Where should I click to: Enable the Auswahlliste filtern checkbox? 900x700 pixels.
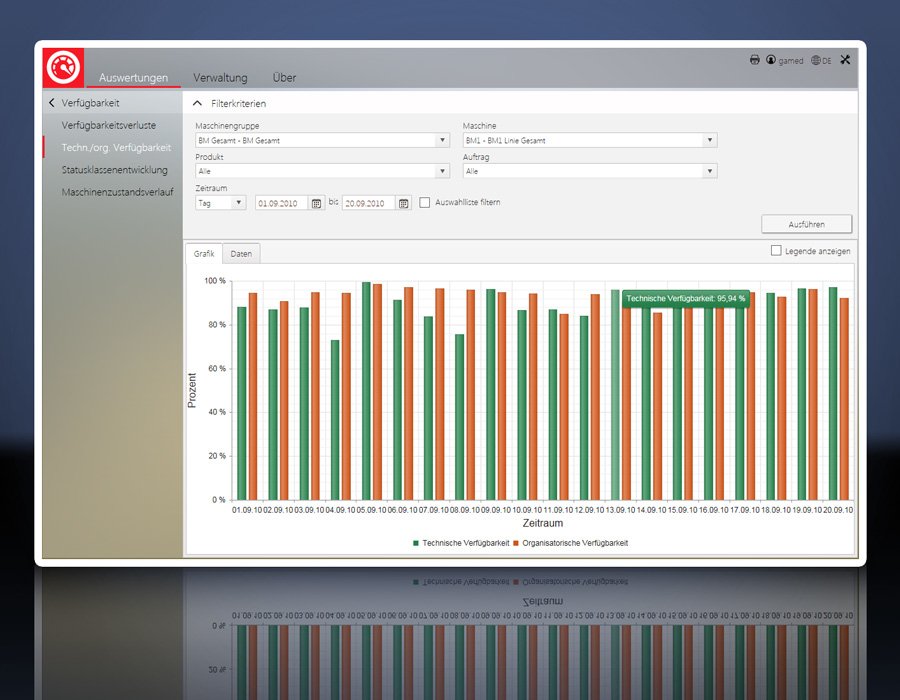(x=425, y=202)
